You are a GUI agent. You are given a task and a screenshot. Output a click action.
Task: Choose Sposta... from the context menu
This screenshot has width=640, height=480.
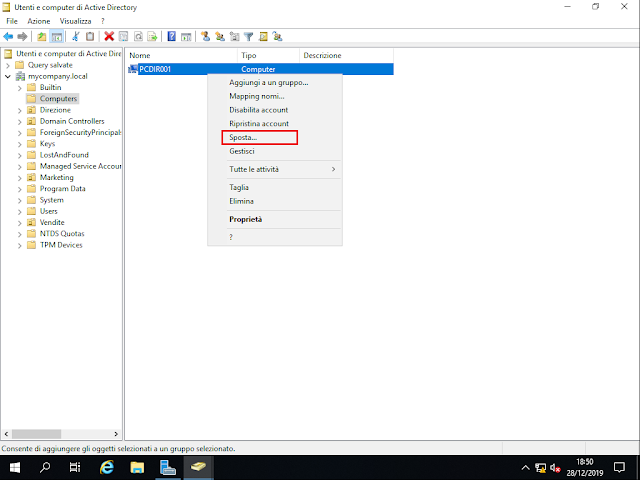click(x=275, y=138)
